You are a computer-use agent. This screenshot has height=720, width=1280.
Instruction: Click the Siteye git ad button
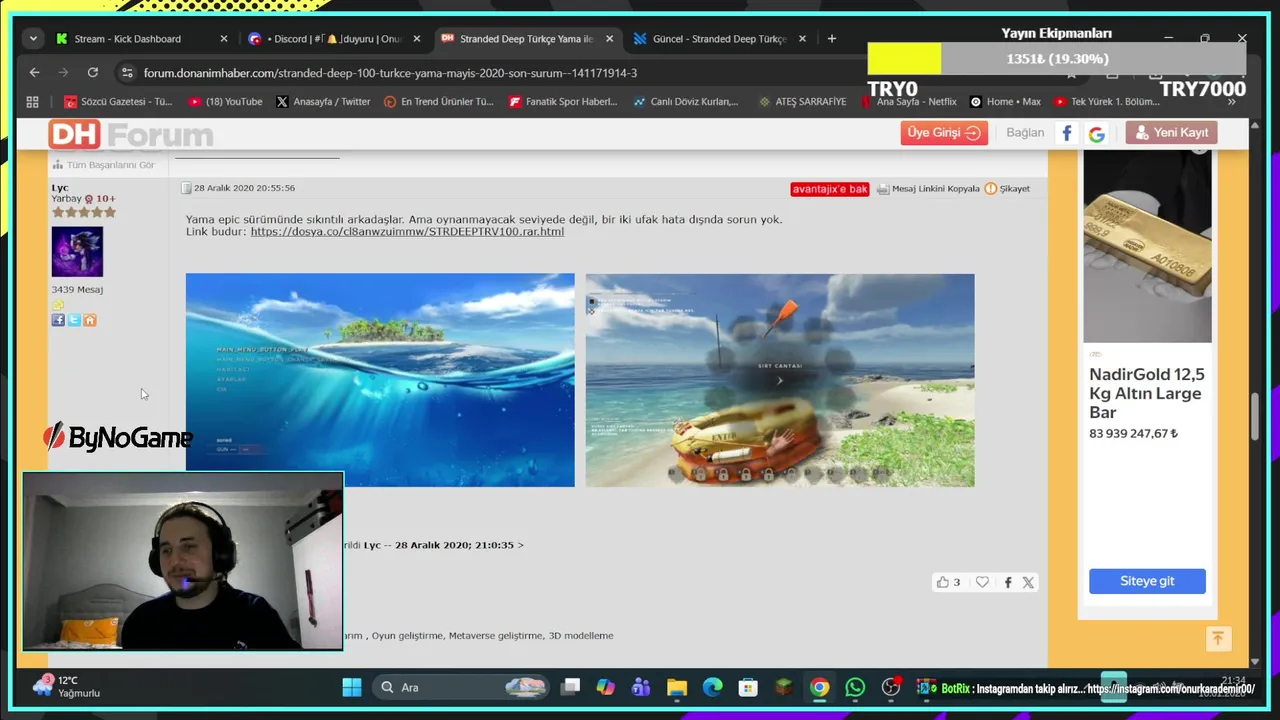tap(1147, 581)
